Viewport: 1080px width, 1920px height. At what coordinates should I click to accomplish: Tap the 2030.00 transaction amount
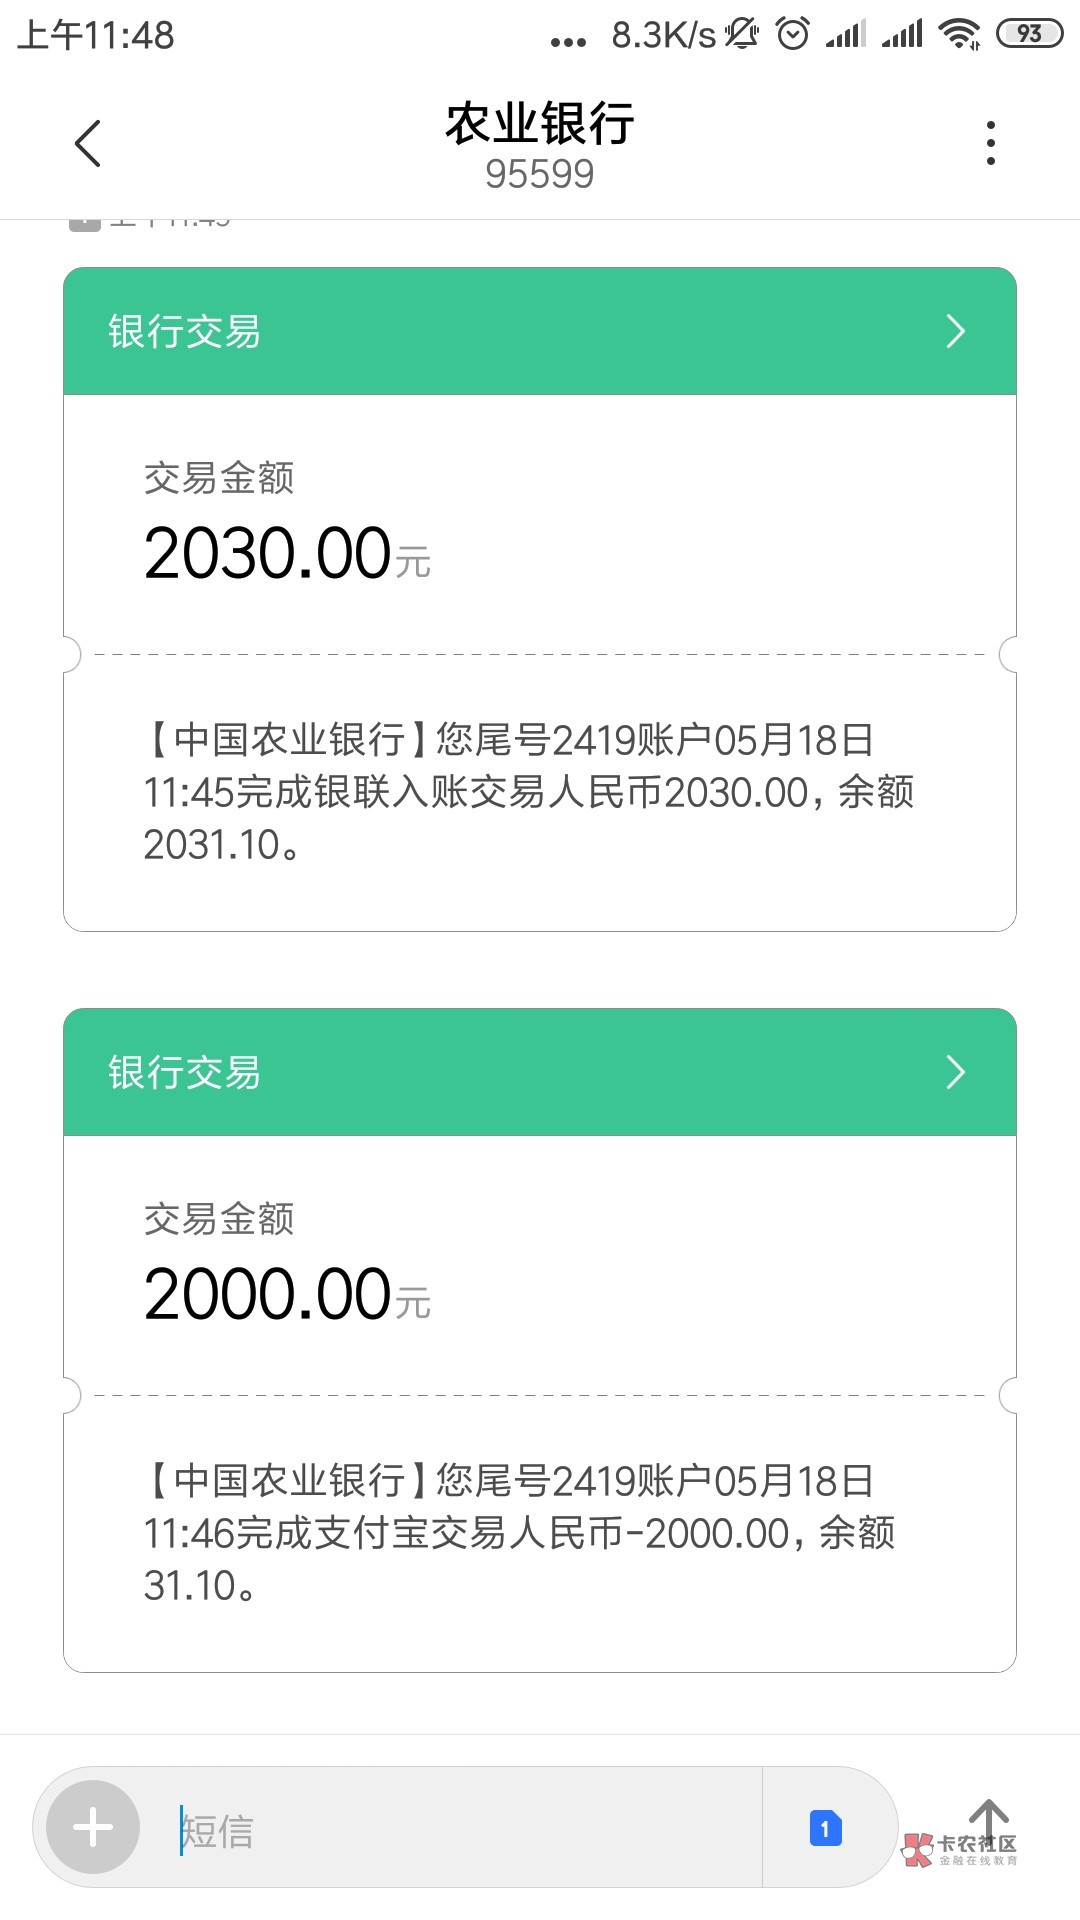click(268, 554)
